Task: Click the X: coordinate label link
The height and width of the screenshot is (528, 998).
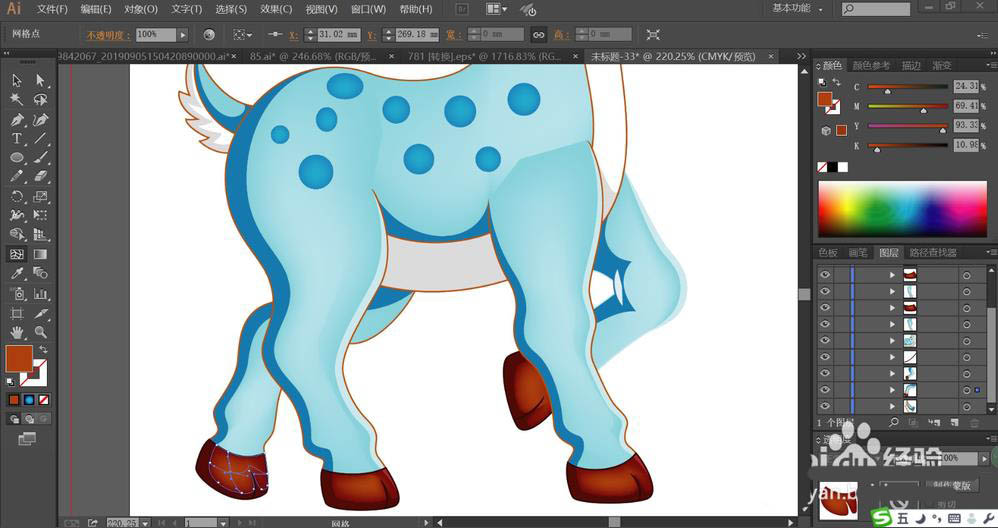Action: click(x=293, y=34)
